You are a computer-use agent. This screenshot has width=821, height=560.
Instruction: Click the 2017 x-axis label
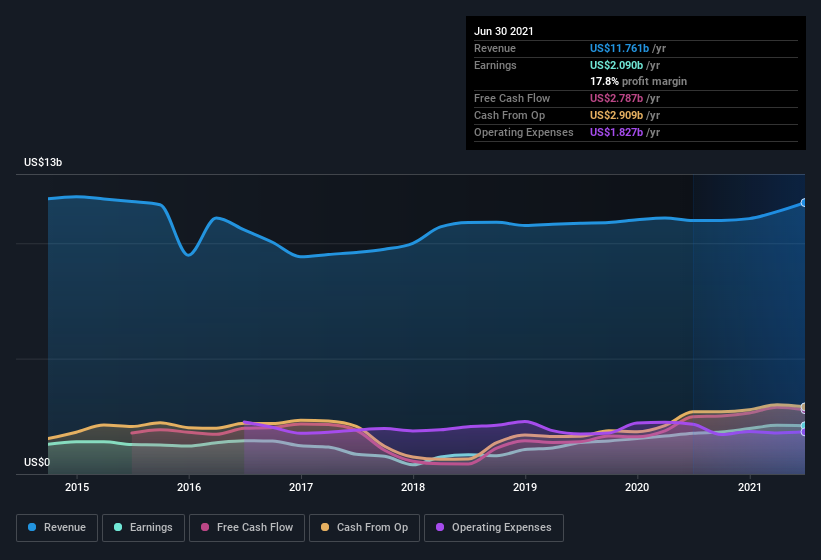301,487
